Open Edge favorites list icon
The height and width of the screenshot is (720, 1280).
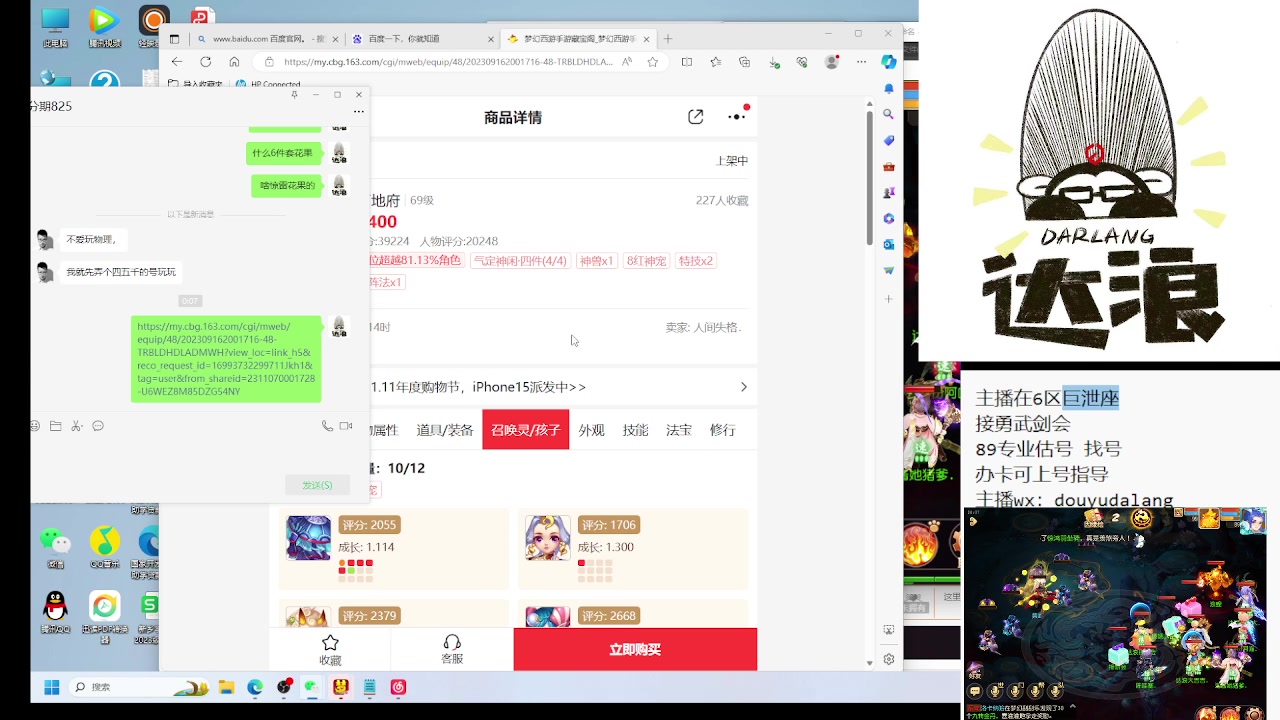716,62
